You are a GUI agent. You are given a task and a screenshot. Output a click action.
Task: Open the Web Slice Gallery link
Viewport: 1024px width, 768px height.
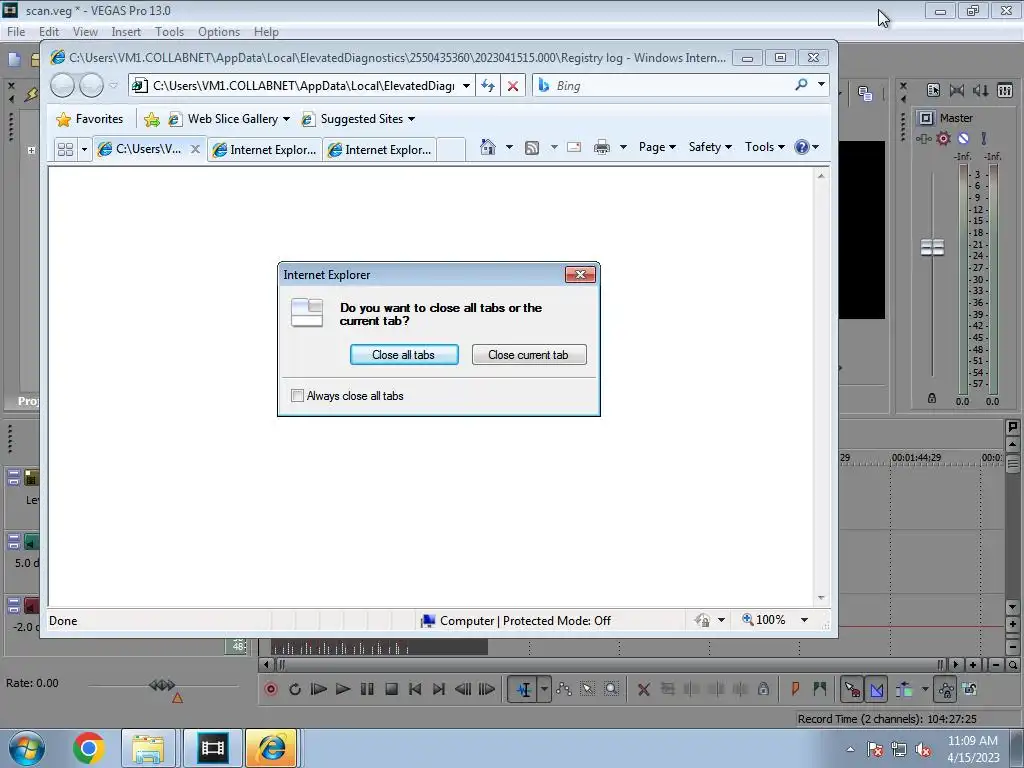[x=229, y=119]
